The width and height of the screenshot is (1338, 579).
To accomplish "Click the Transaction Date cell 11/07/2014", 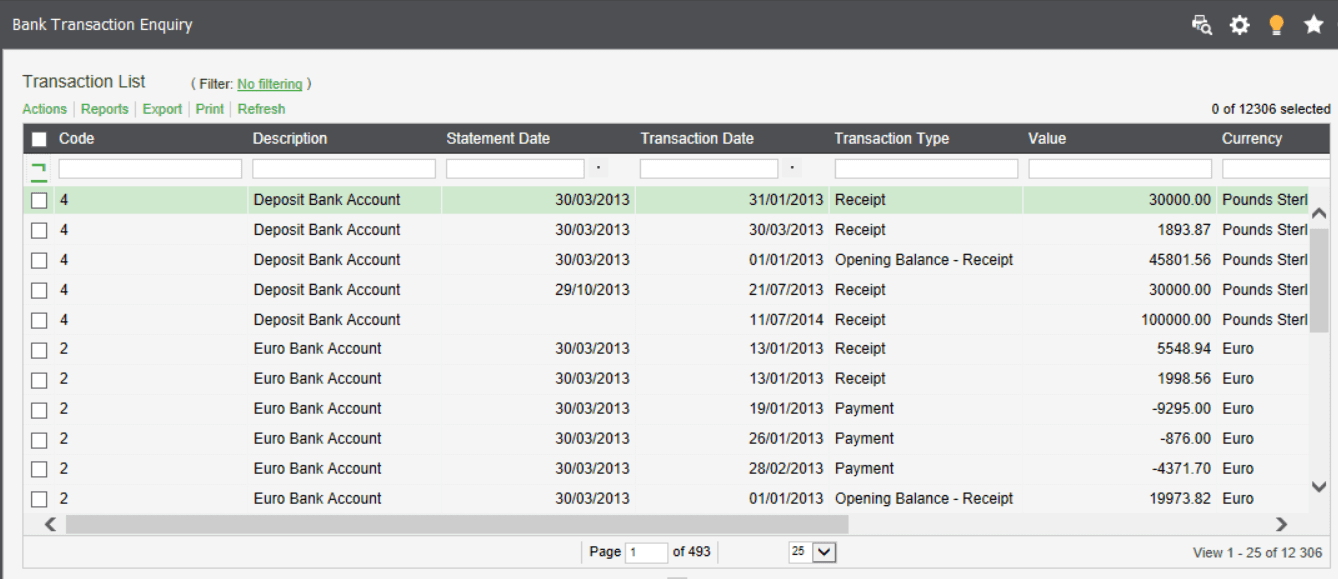I will pyautogui.click(x=786, y=320).
